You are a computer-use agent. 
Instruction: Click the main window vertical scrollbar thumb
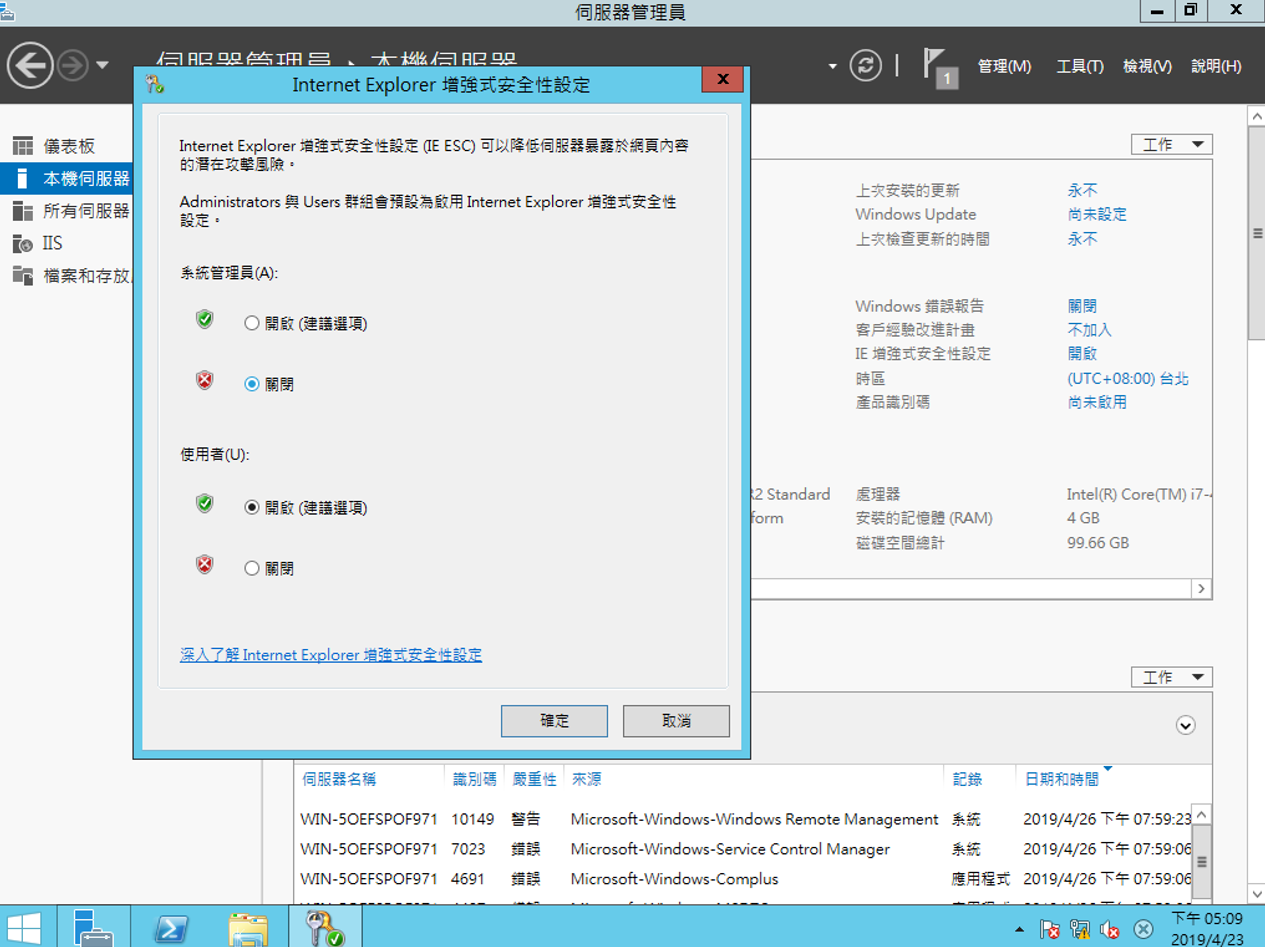click(1257, 234)
